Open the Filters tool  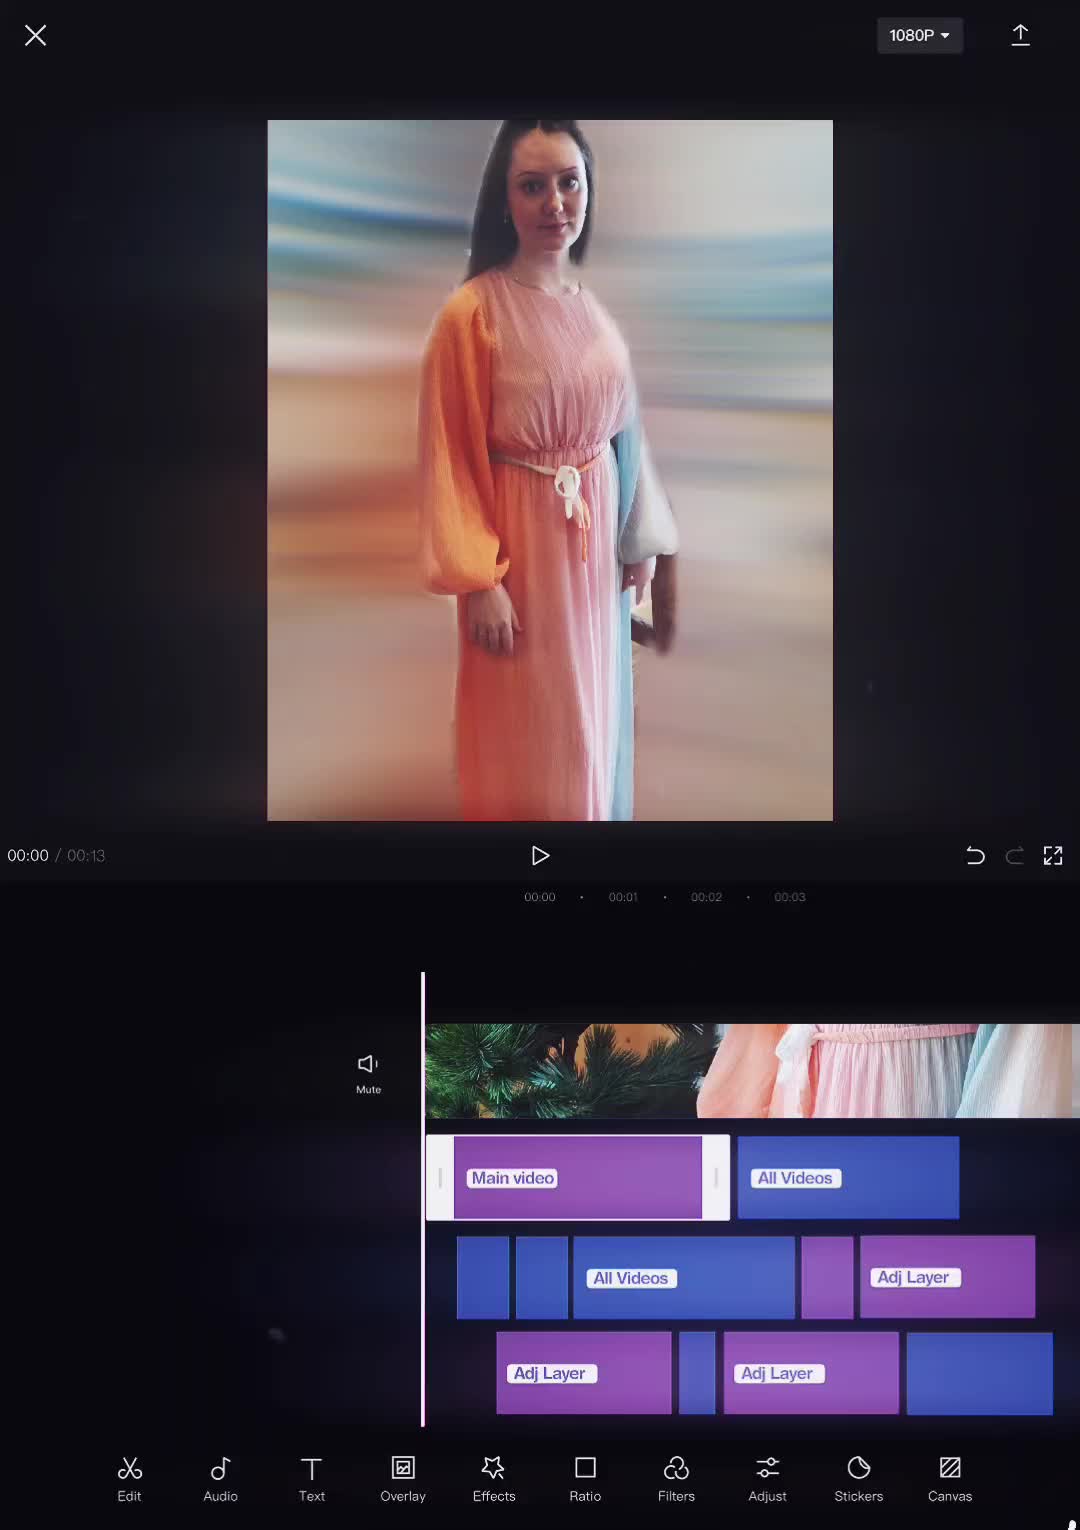(x=676, y=1479)
